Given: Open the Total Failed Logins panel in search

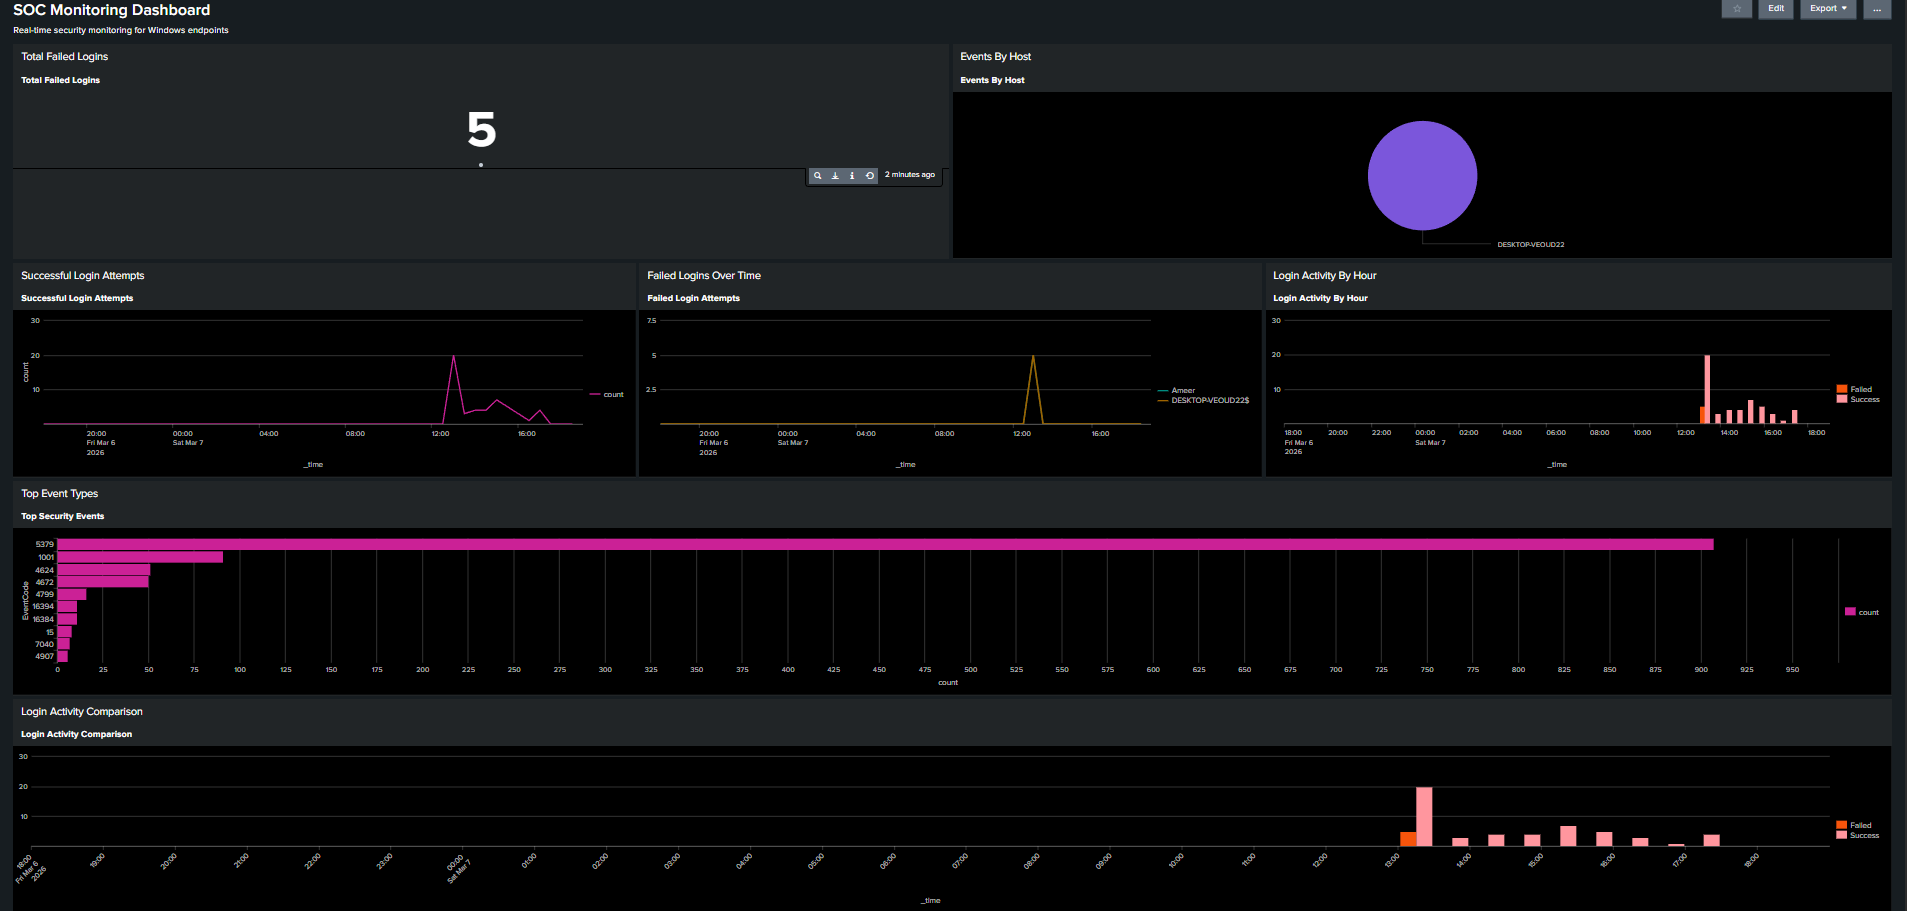Looking at the screenshot, I should coord(817,176).
